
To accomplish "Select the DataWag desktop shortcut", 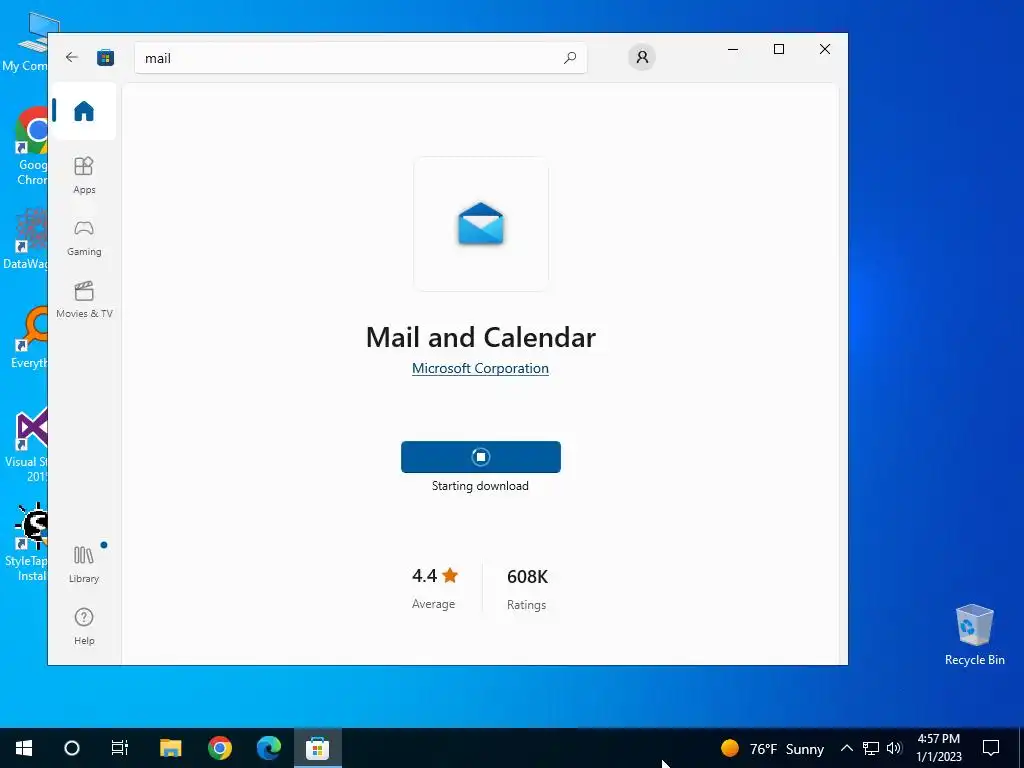I will click(x=25, y=239).
